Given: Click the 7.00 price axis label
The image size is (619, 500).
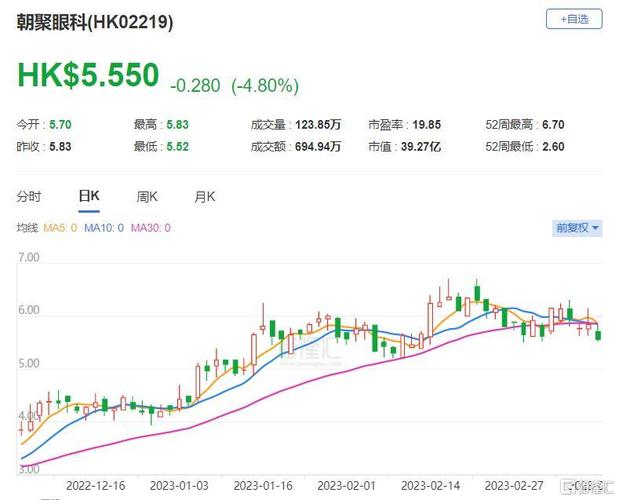Looking at the screenshot, I should (29, 257).
